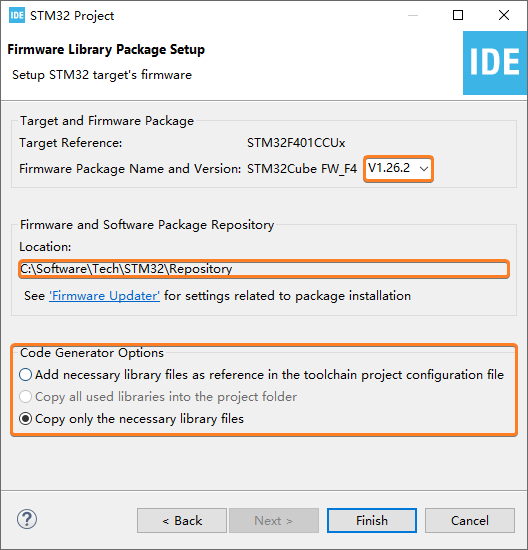Click the Code Generator Options group label
Viewport: 528px width, 550px height.
click(x=92, y=353)
